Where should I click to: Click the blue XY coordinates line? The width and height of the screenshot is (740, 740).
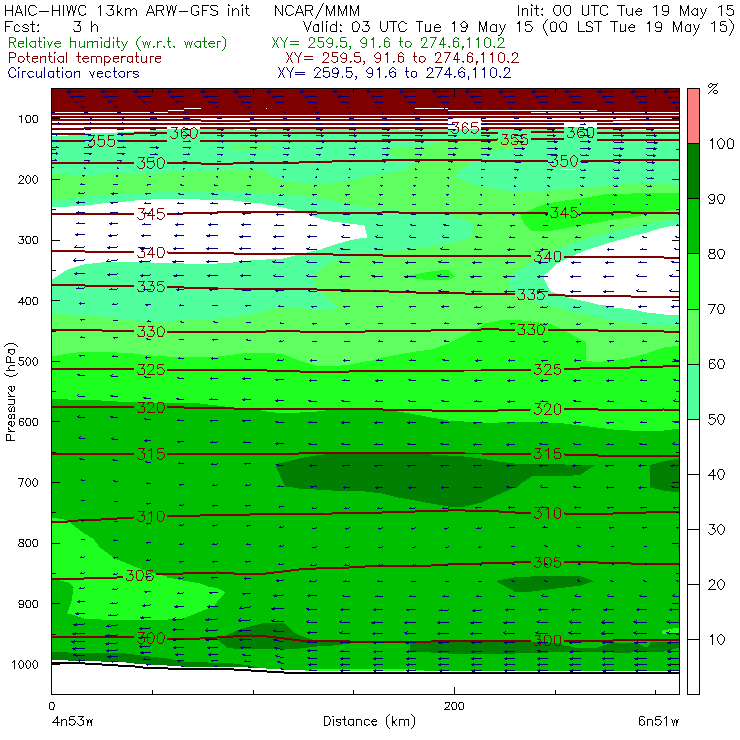[x=394, y=73]
